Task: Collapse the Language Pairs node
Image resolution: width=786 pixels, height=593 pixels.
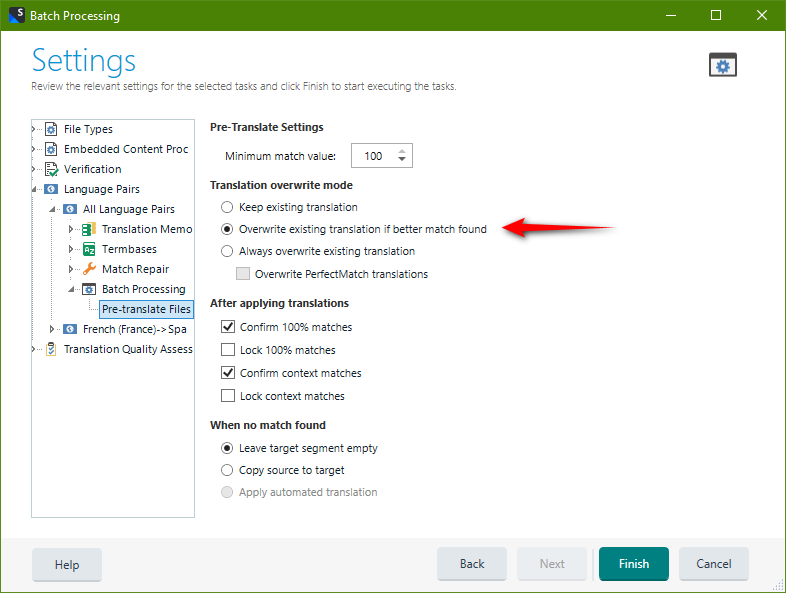Action: pyautogui.click(x=34, y=189)
